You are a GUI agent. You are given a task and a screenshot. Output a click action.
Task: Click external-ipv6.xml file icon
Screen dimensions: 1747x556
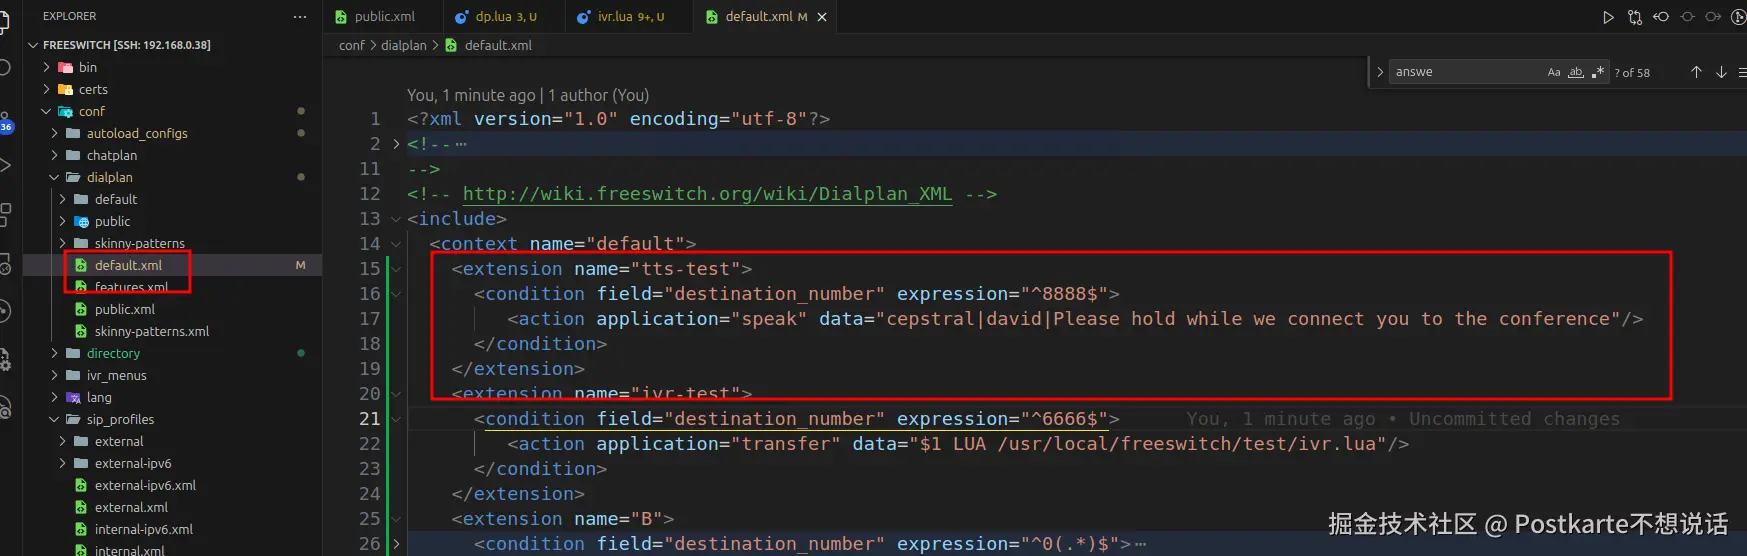click(x=82, y=485)
